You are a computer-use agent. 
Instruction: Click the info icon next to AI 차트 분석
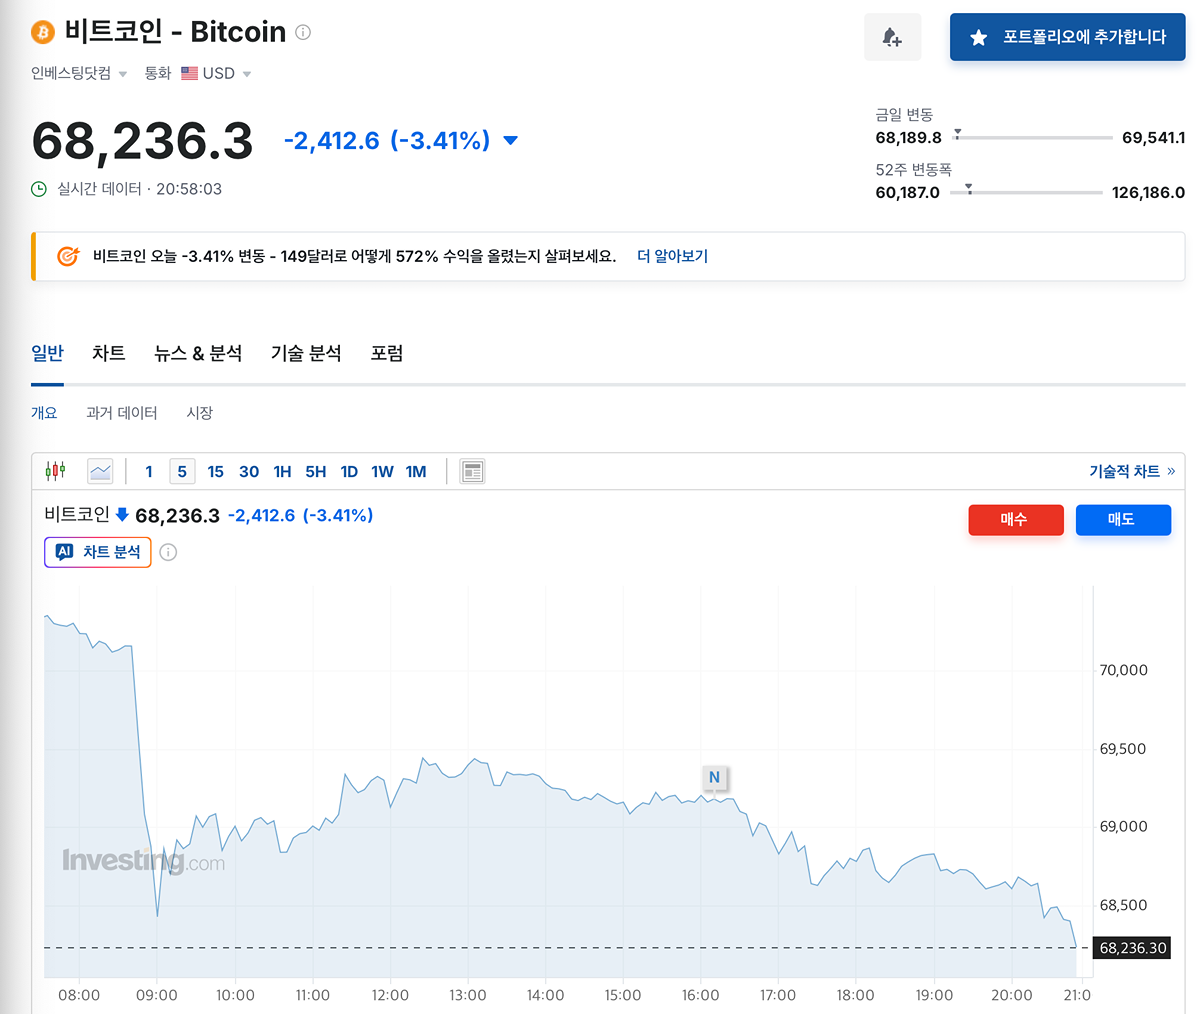(x=168, y=552)
